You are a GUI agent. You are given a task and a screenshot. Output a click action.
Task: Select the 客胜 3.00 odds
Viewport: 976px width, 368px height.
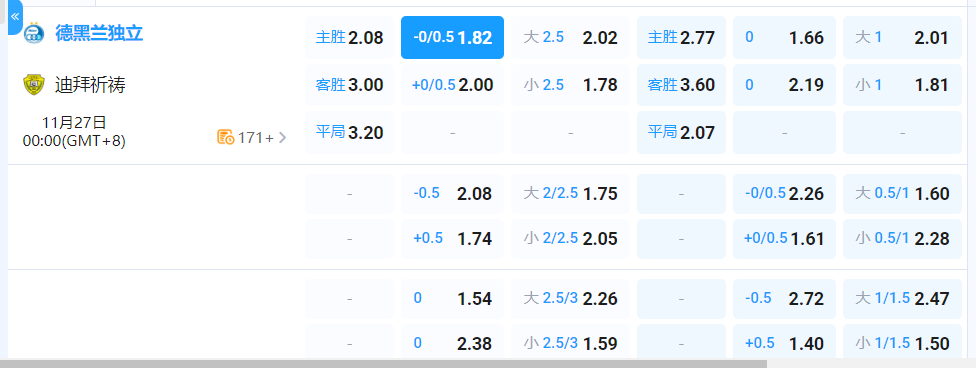(349, 85)
